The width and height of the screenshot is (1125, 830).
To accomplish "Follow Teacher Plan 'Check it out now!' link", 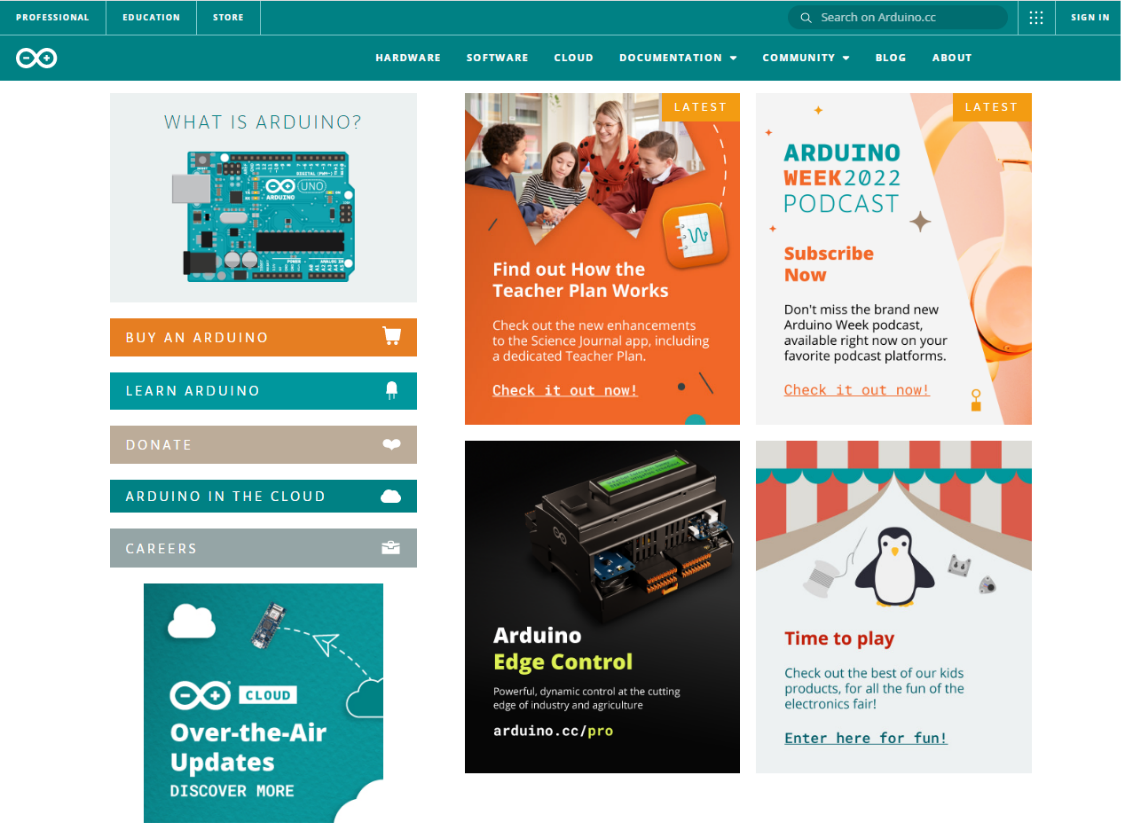I will click(x=565, y=390).
